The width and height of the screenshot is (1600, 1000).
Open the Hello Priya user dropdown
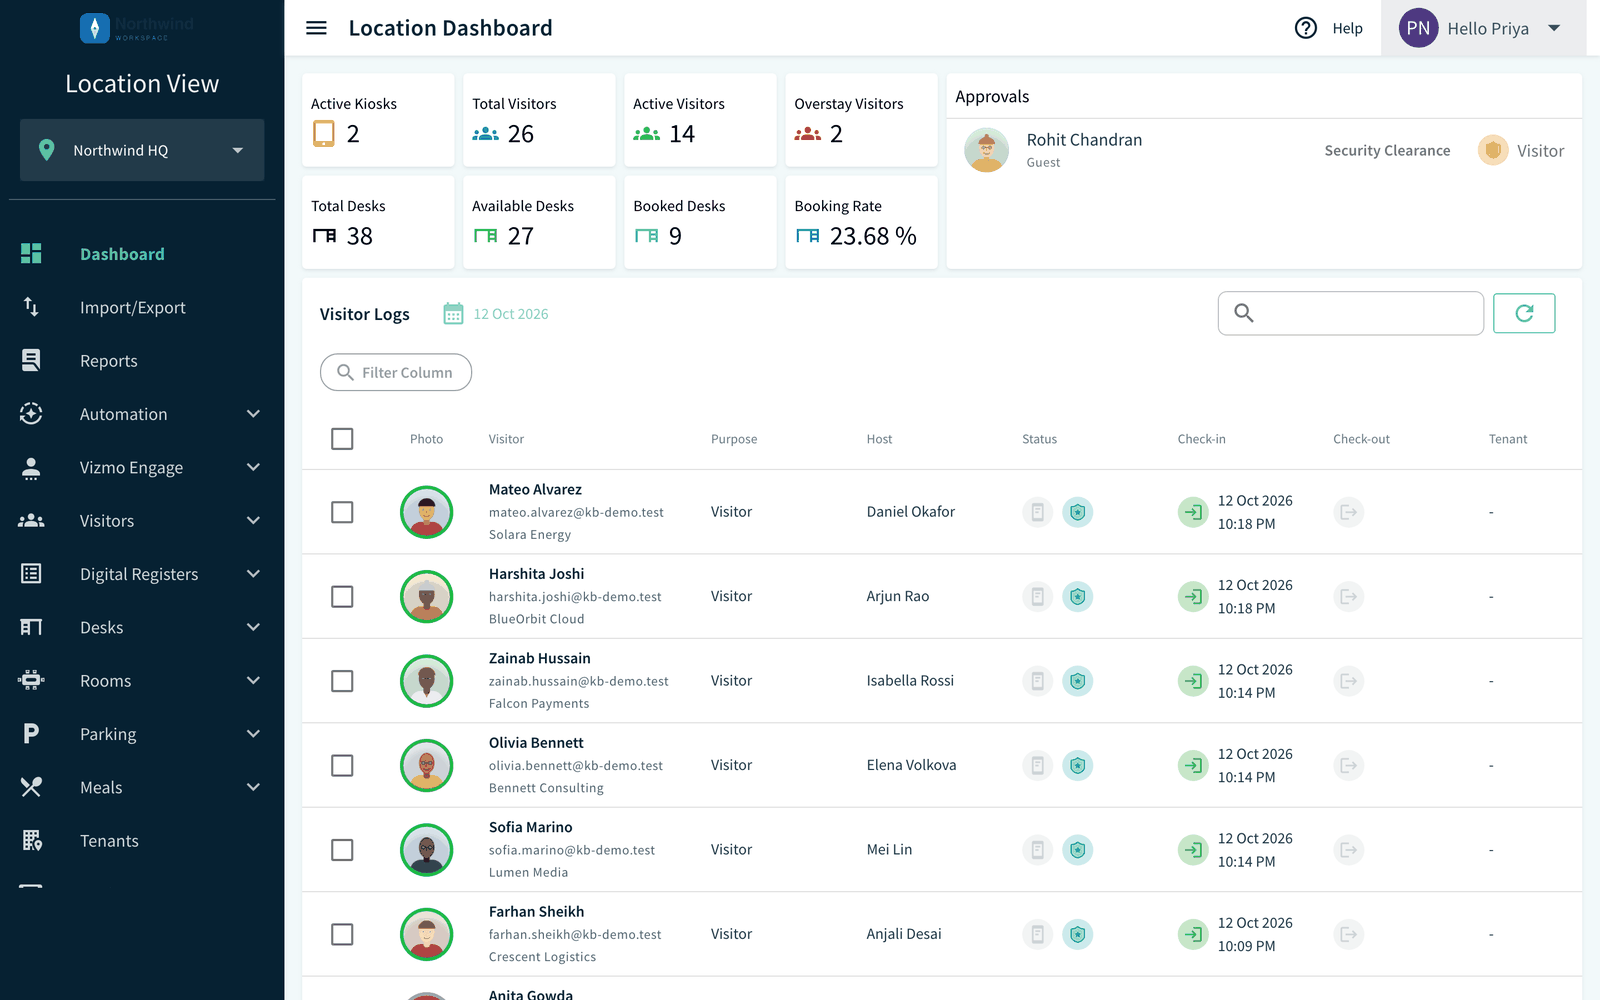(1483, 28)
